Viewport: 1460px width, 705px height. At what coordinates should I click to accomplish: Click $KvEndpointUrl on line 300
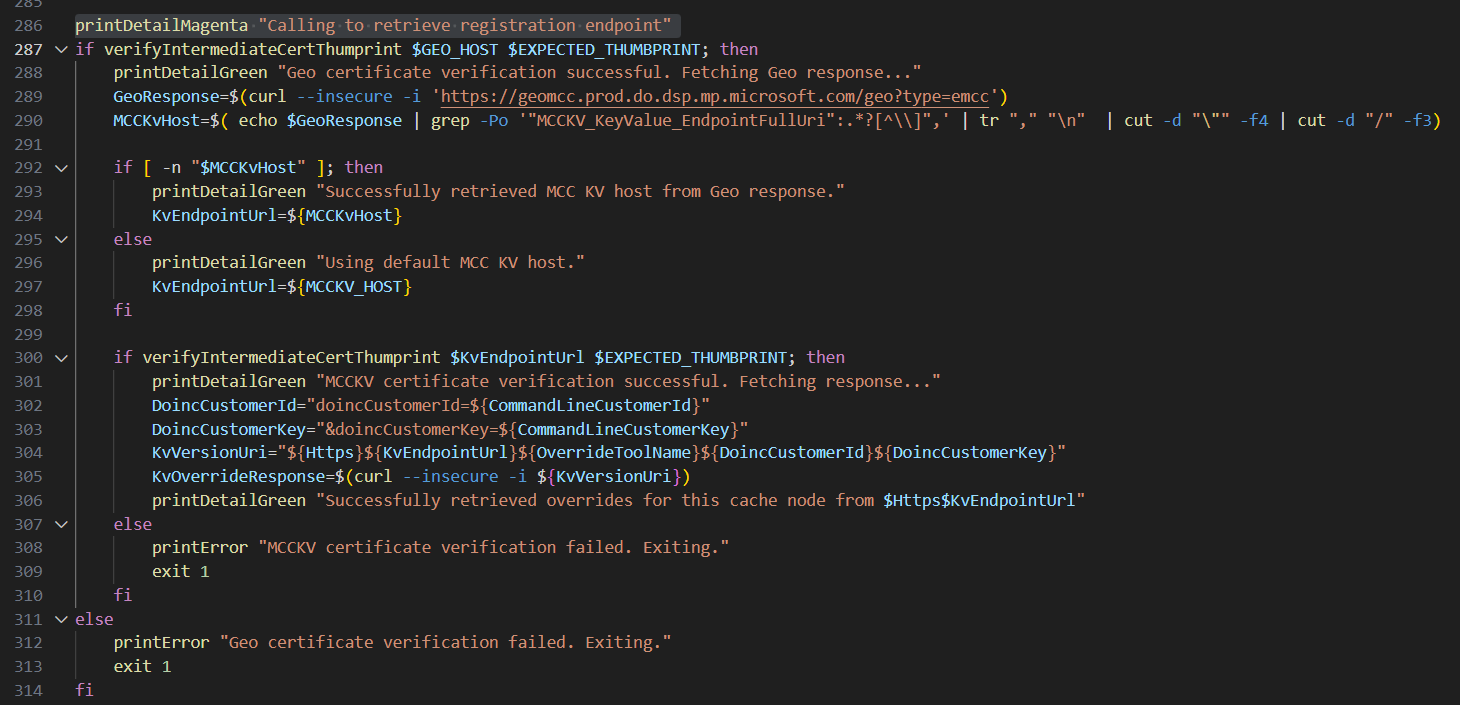tap(517, 358)
